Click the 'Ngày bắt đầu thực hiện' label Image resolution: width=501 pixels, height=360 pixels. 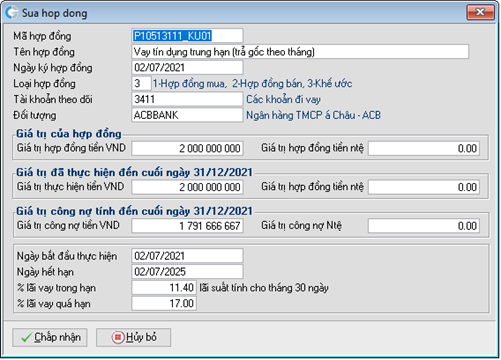67,256
